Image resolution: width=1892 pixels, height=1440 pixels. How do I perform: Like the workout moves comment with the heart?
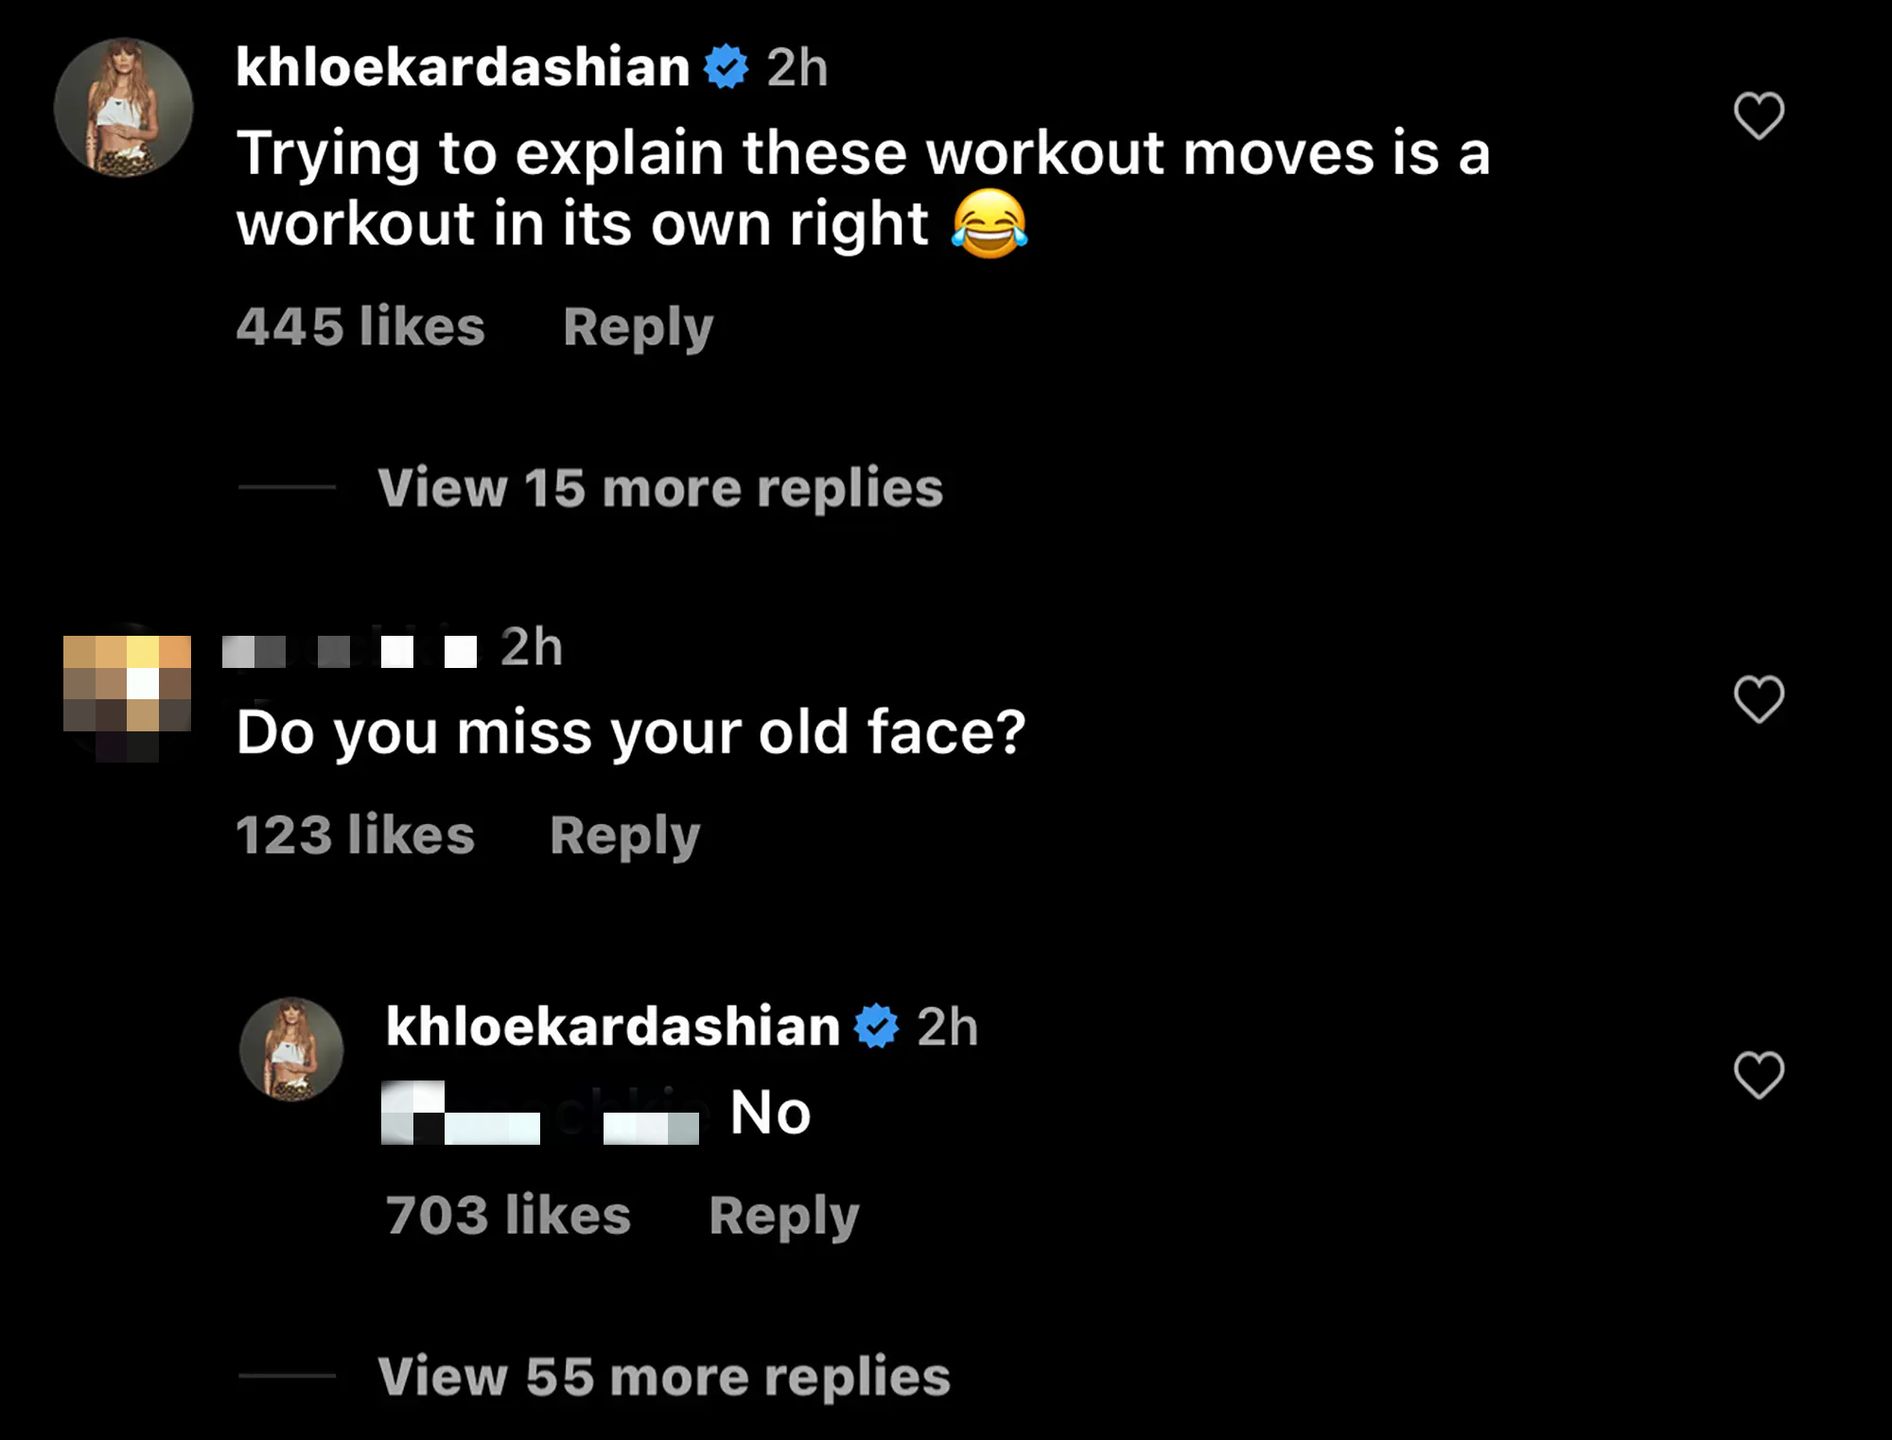(1758, 116)
